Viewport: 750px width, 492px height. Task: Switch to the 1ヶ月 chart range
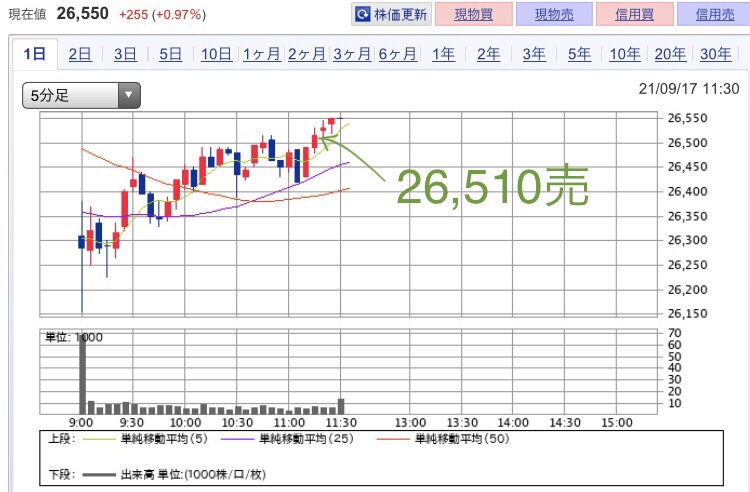coord(261,54)
